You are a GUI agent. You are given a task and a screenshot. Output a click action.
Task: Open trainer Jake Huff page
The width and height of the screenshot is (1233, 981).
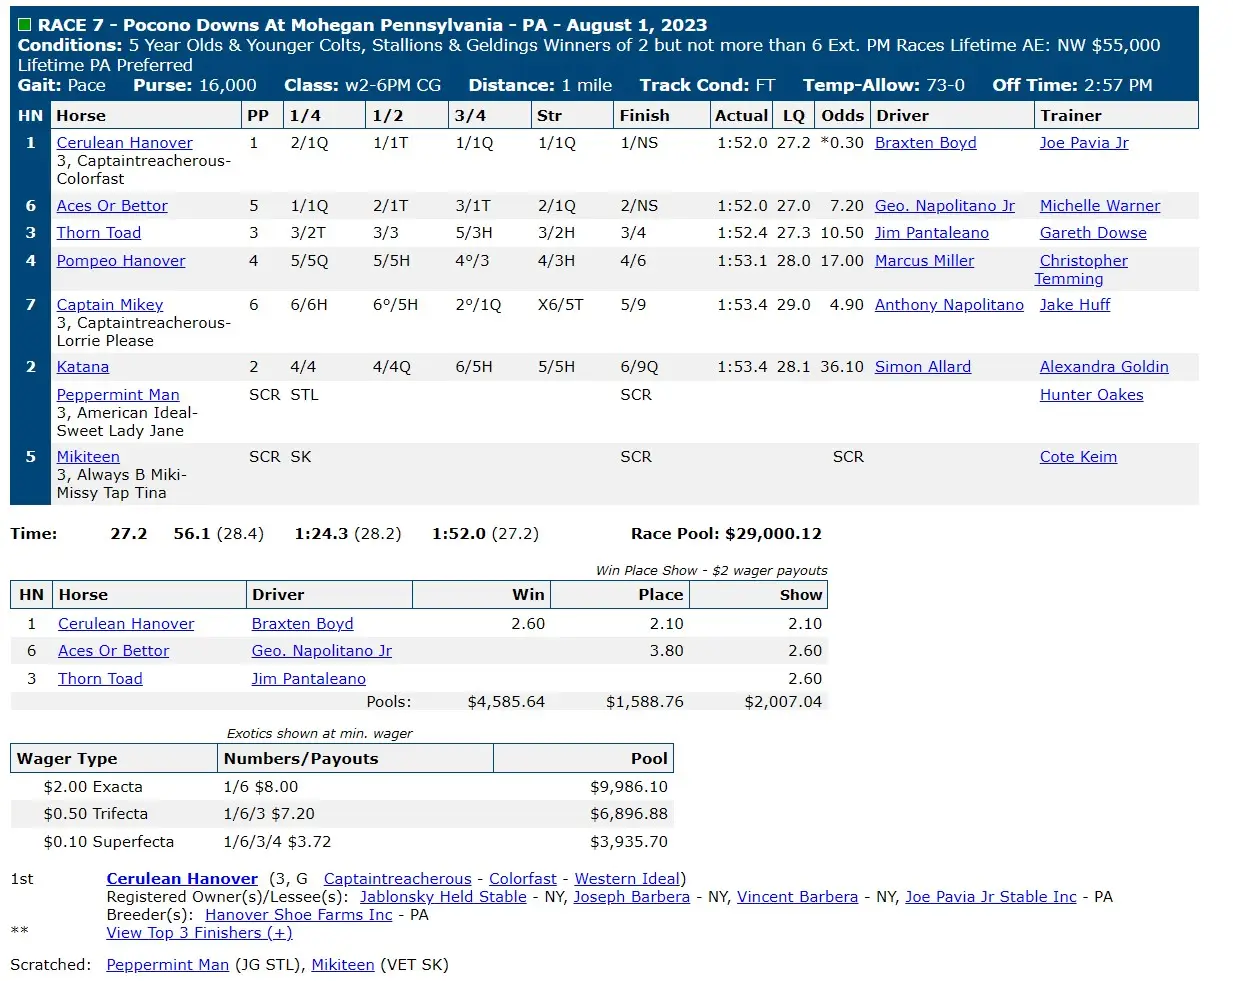click(1075, 305)
